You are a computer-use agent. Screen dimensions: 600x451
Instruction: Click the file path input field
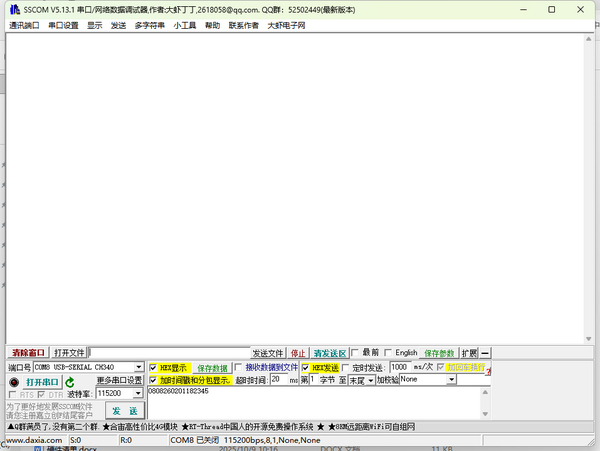169,353
